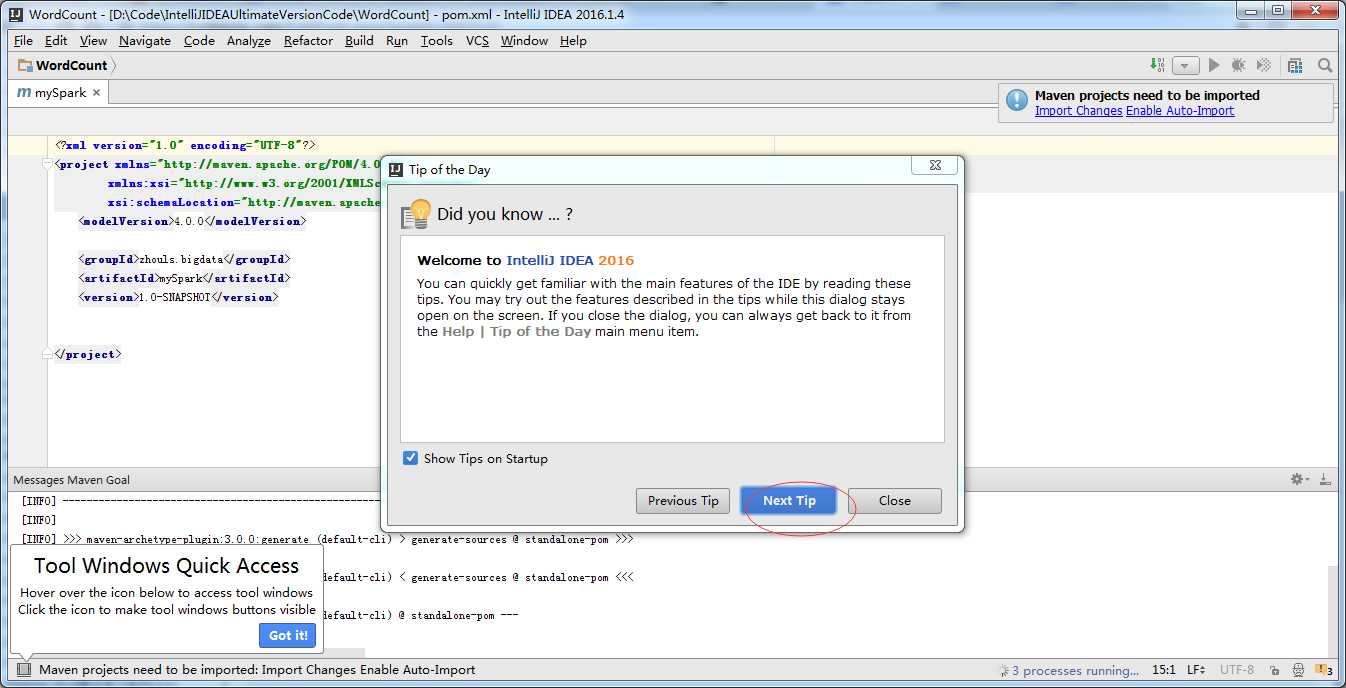Click the artifactId mySpark line in editor
The image size is (1346, 688).
185,278
